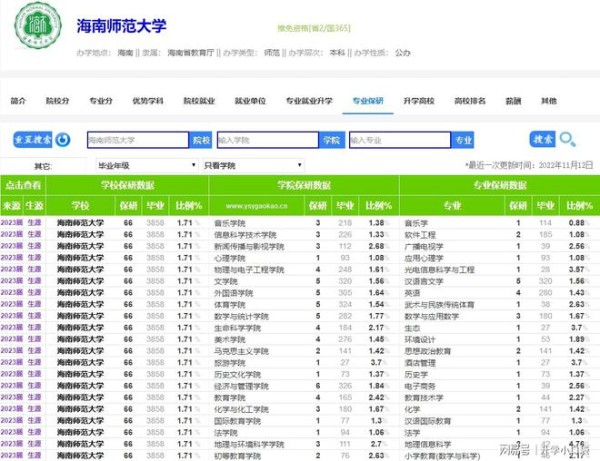600x461 pixels.
Task: Click the 专业保研数据 header
Action: [x=500, y=185]
